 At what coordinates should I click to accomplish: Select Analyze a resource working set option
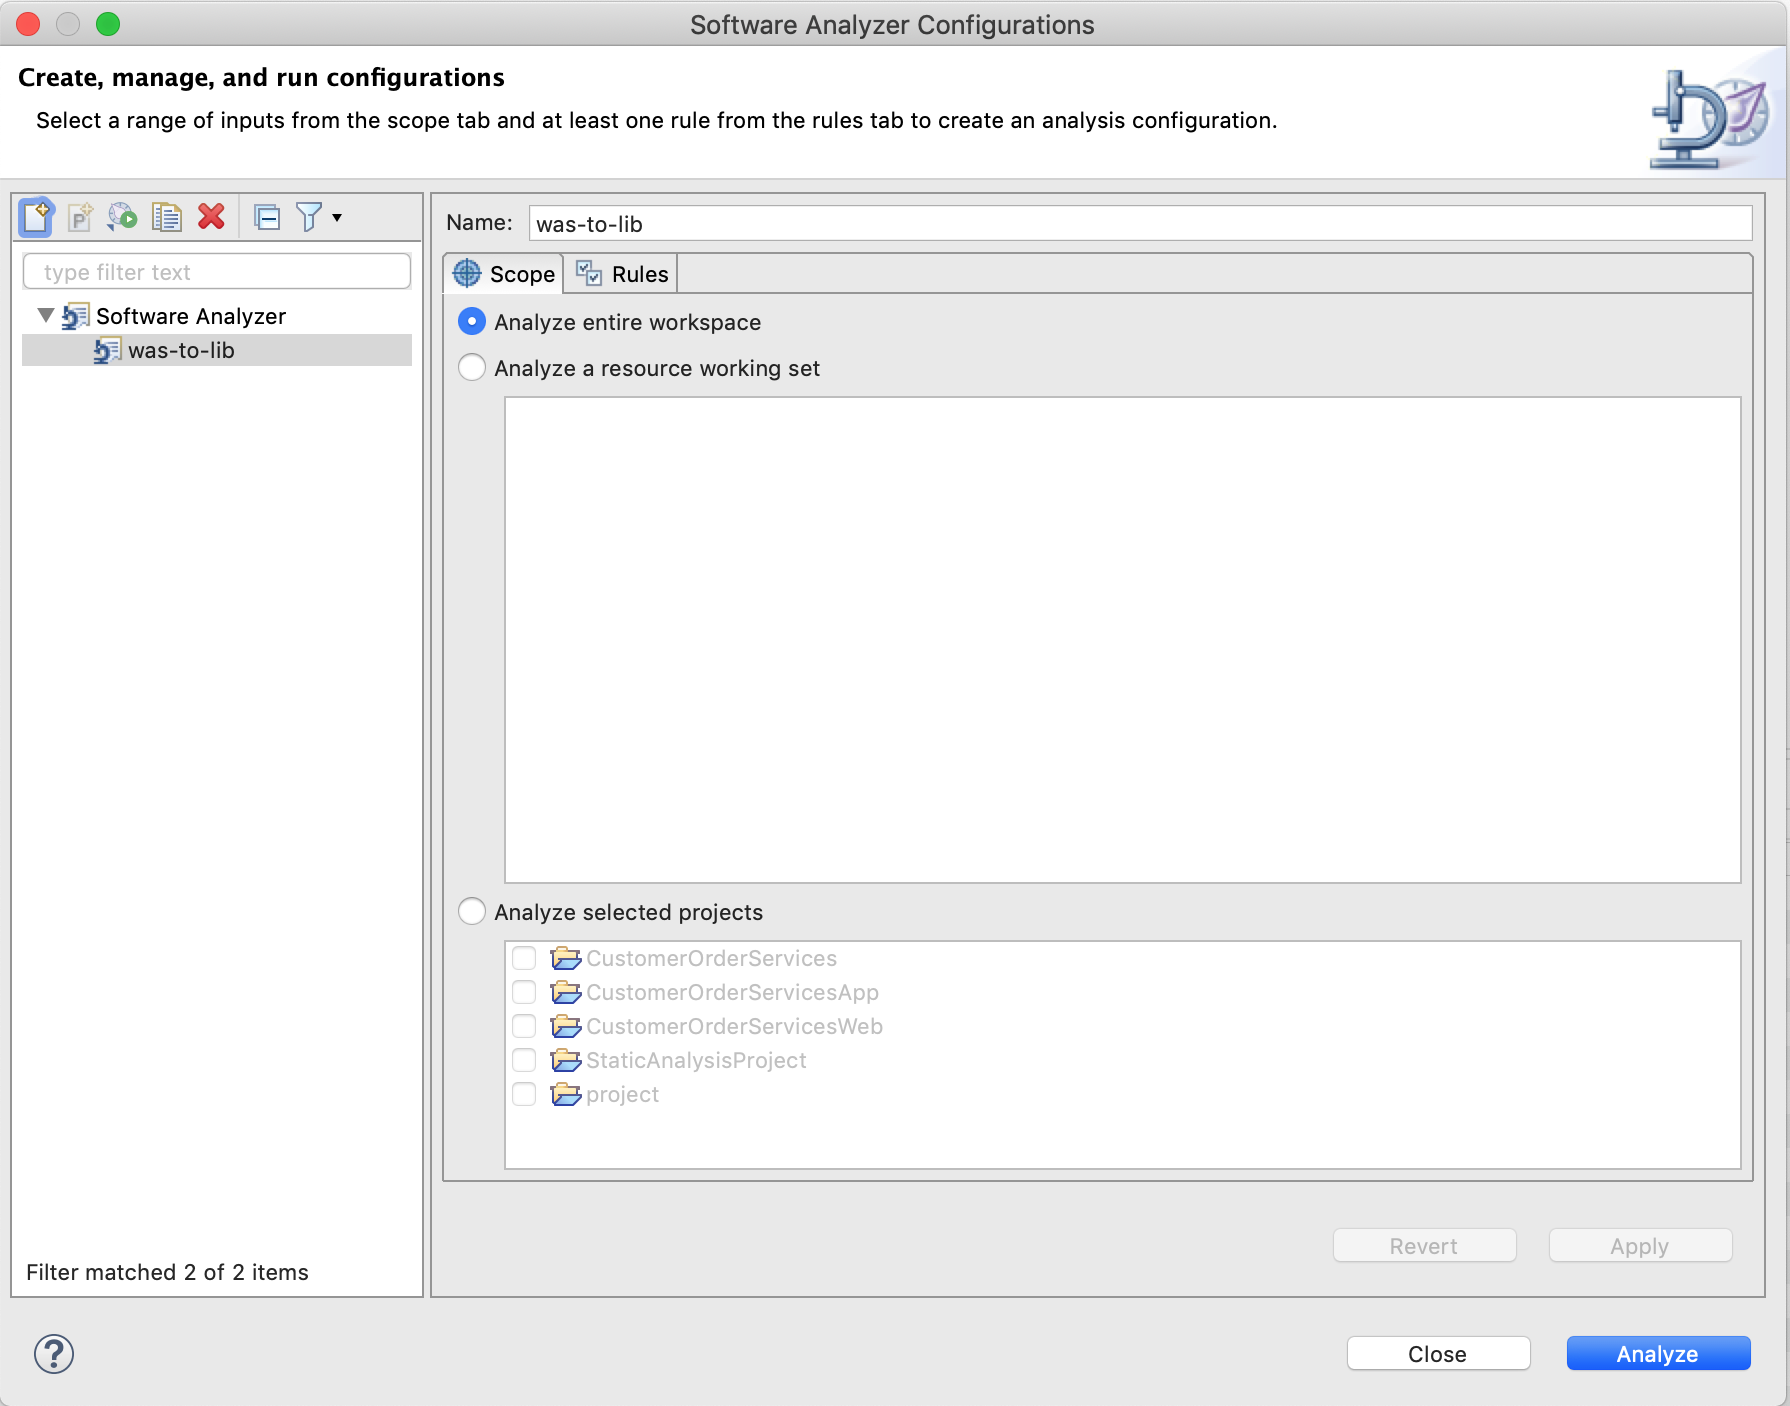coord(472,368)
